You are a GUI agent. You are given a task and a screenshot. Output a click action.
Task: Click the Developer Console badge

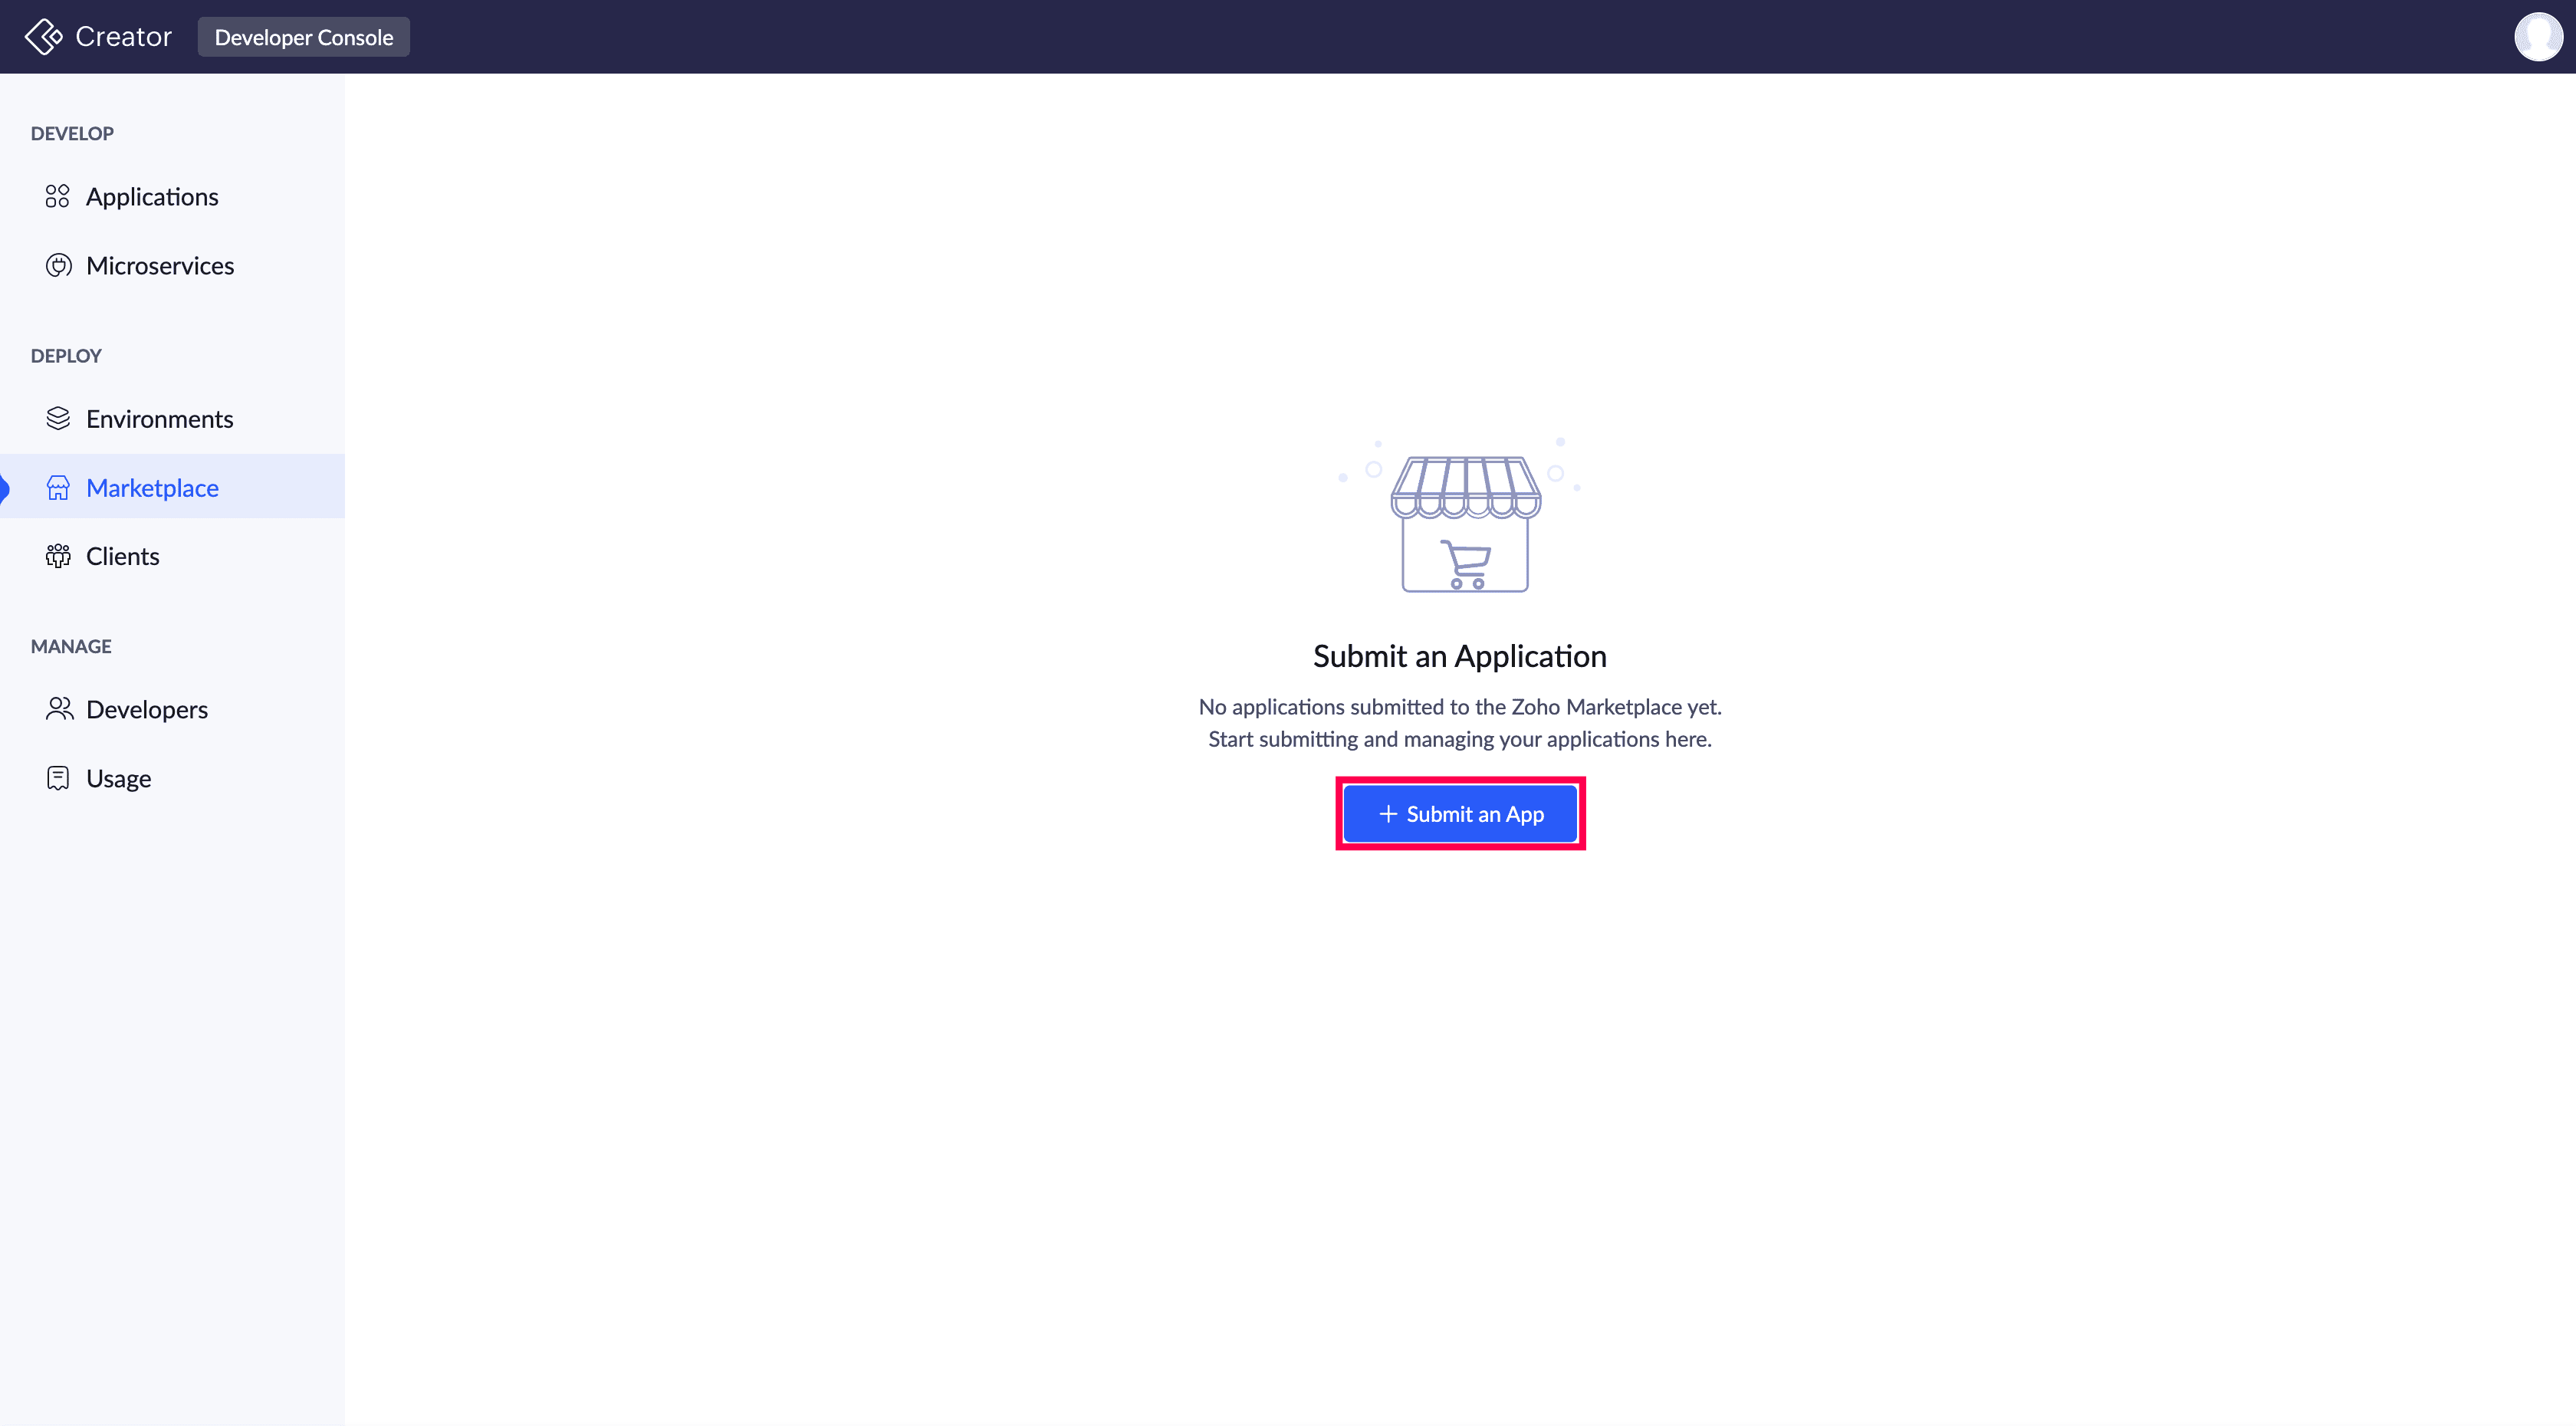point(304,37)
